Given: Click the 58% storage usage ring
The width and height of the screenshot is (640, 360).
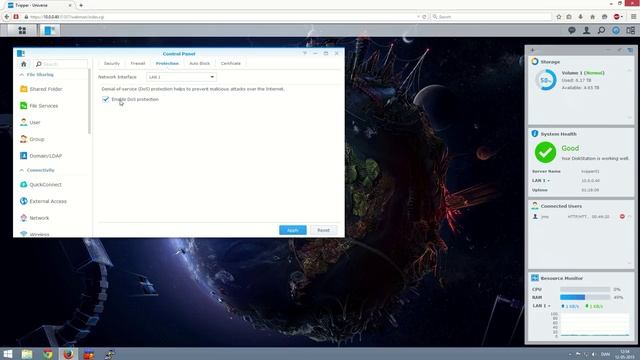Looking at the screenshot, I should (x=546, y=80).
